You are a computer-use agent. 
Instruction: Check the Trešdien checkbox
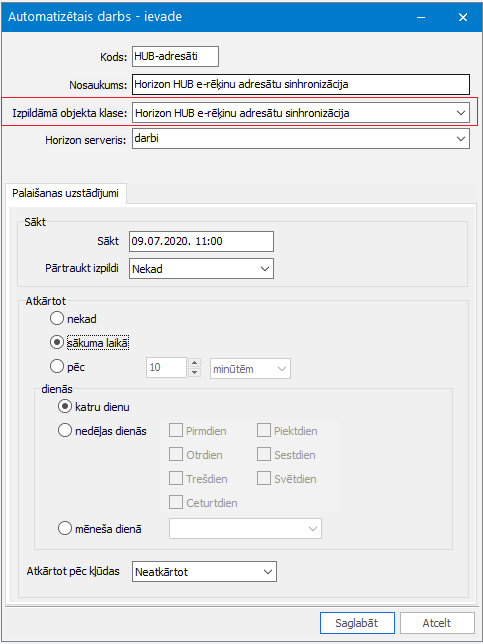176,479
